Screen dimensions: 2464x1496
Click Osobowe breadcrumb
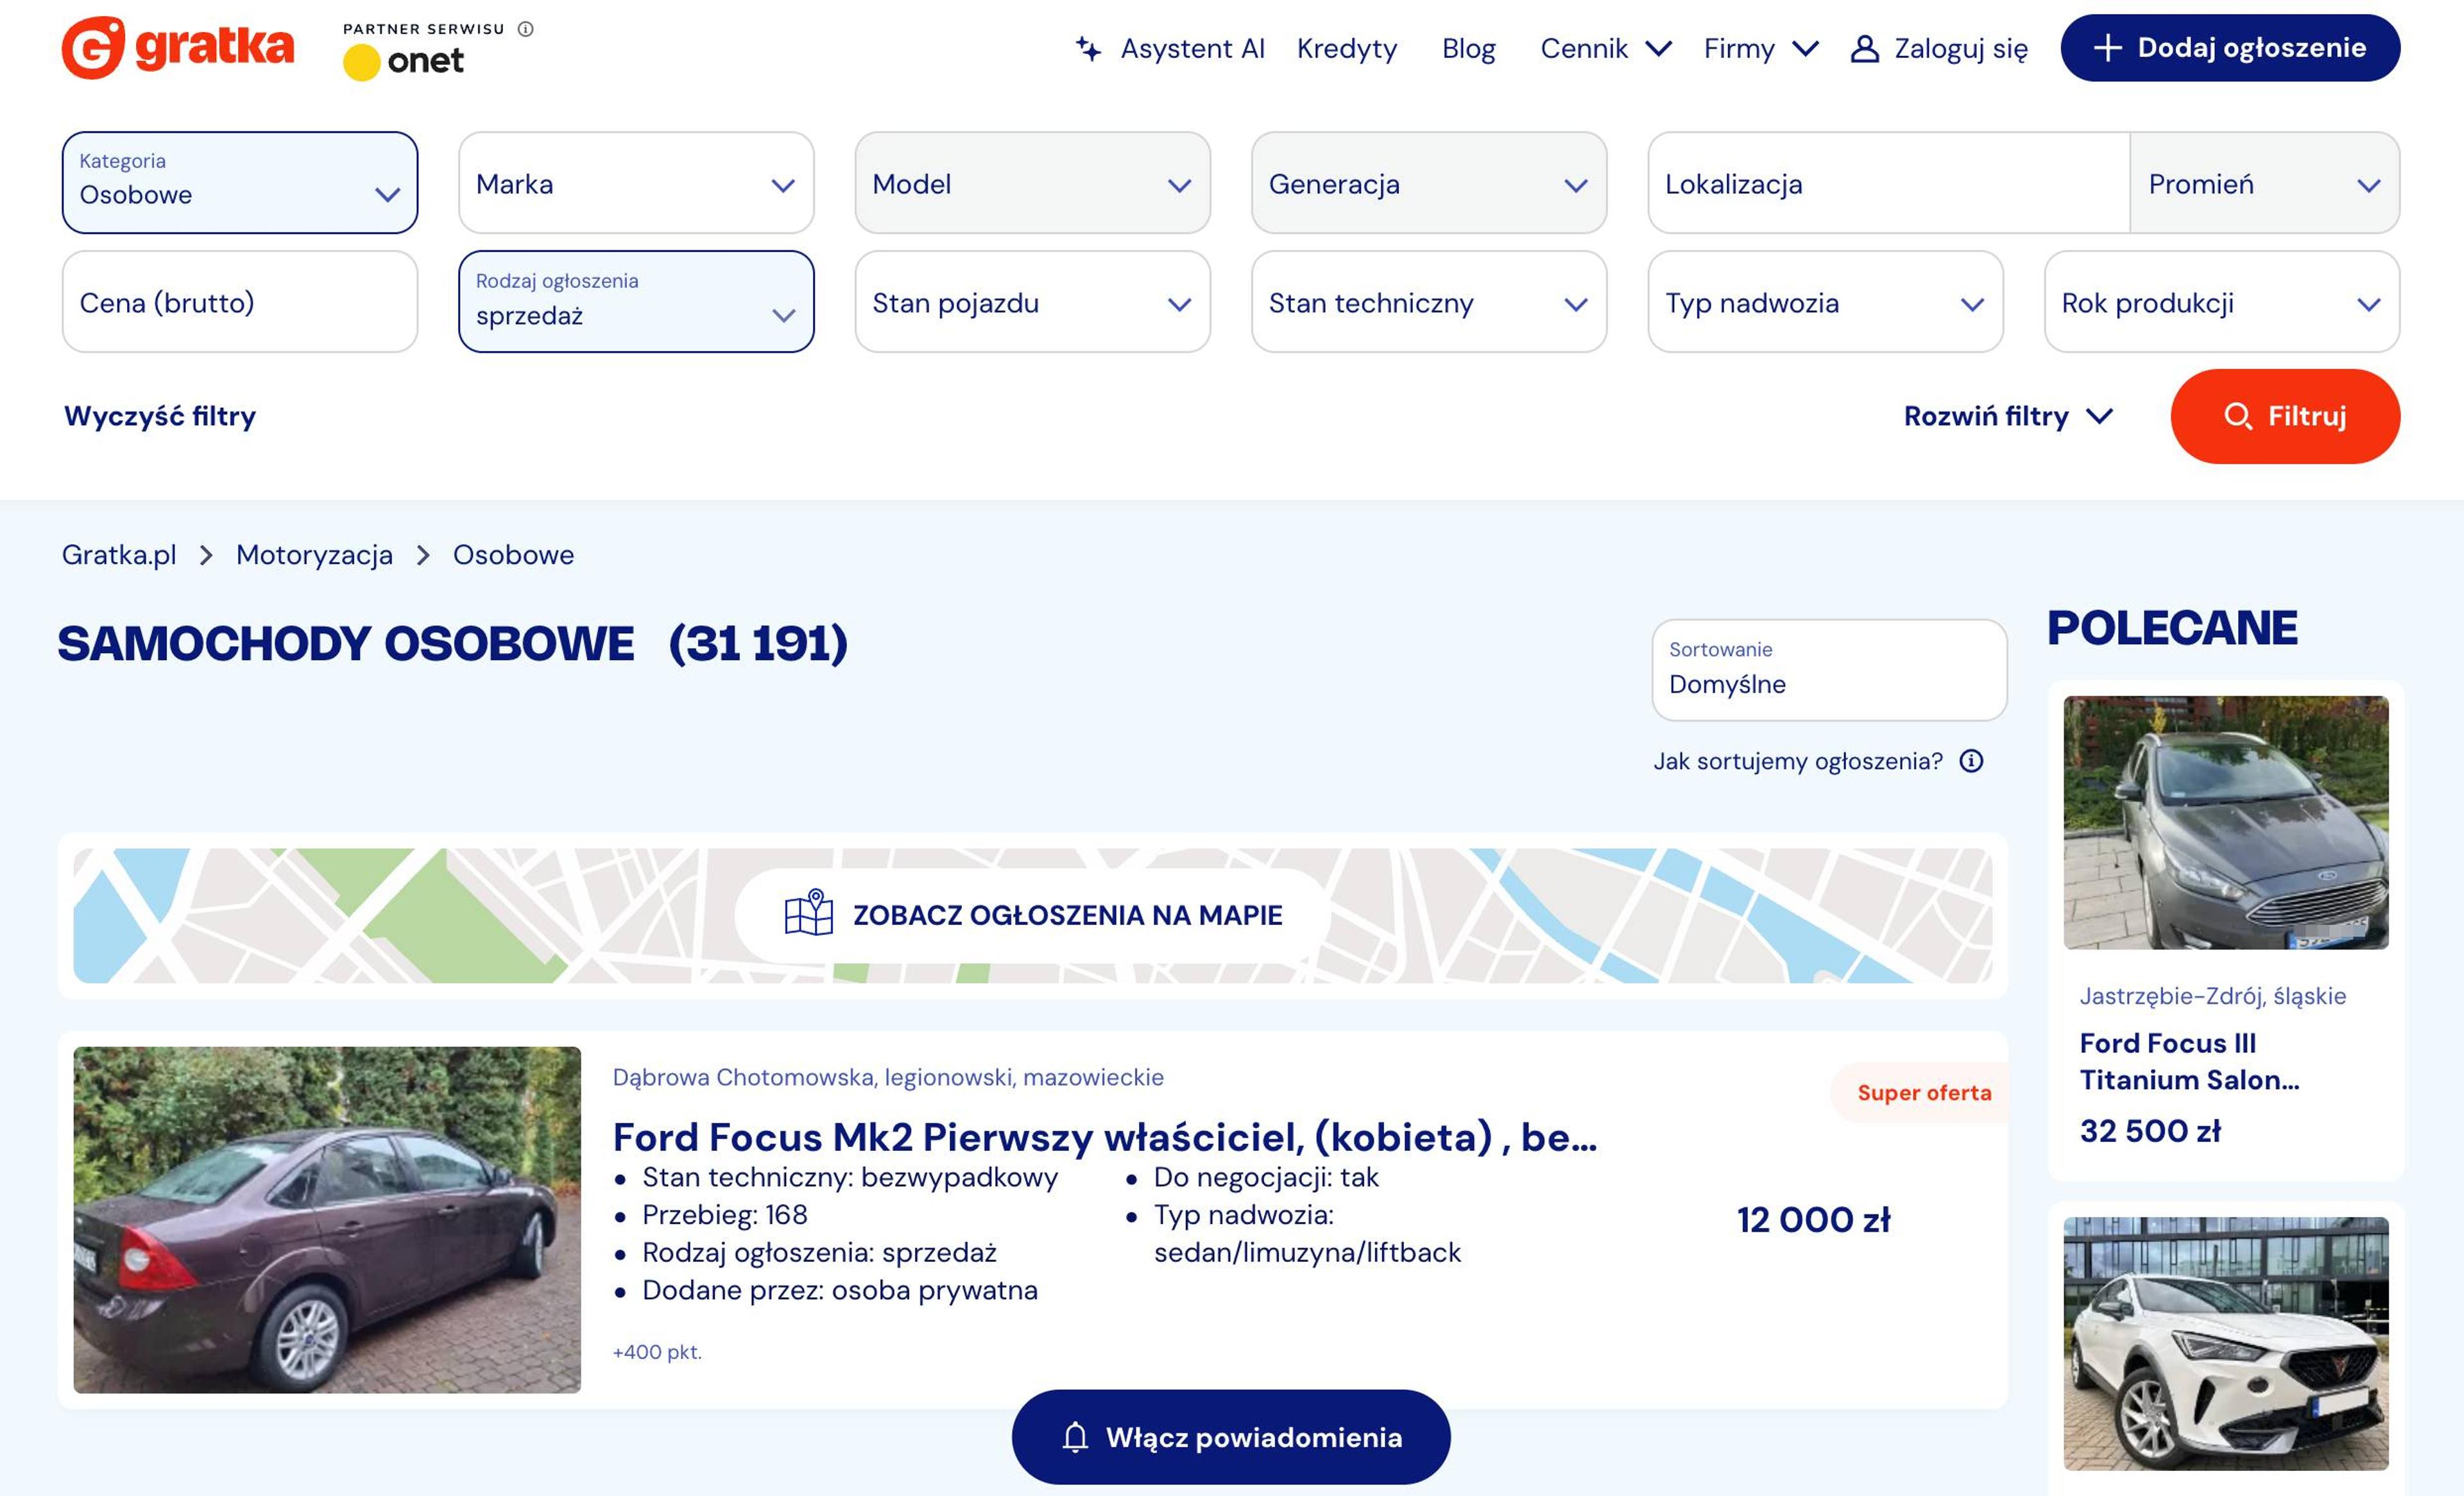click(513, 555)
